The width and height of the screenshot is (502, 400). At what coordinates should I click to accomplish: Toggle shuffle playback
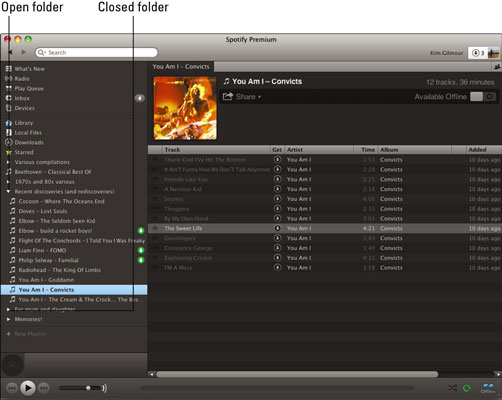coord(452,388)
